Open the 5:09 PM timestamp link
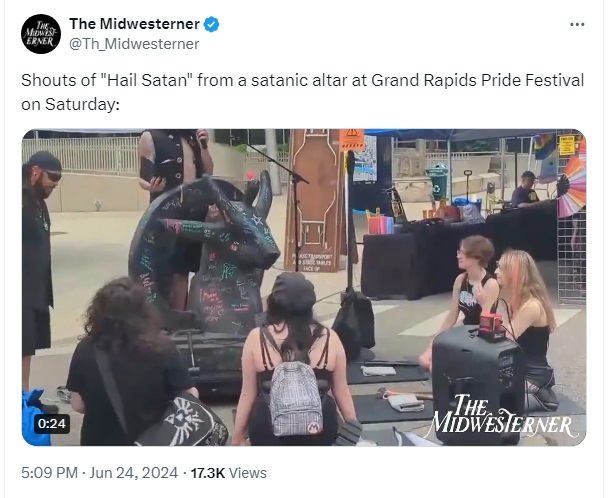The width and height of the screenshot is (610, 498). click(50, 473)
